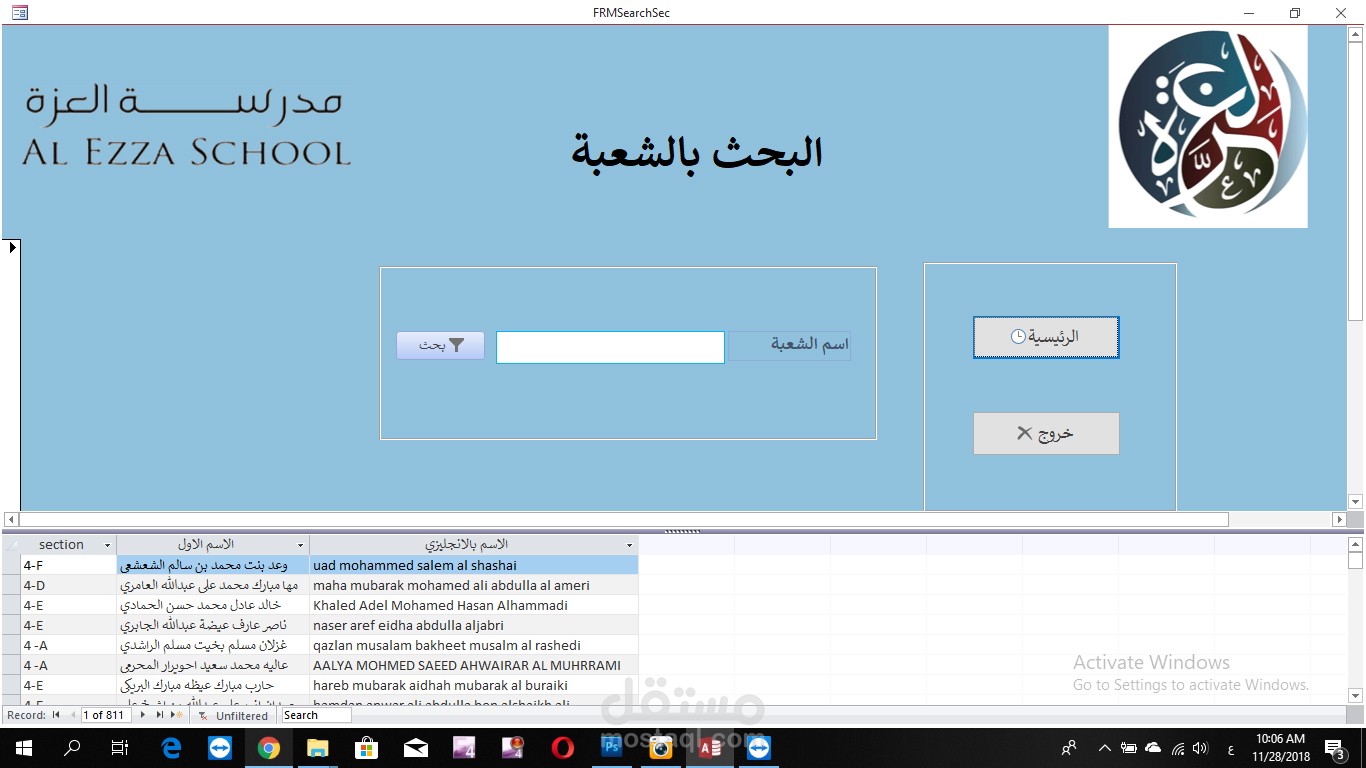This screenshot has height=768, width=1366.
Task: Click the Al Ezza school logo image
Action: 1208,127
